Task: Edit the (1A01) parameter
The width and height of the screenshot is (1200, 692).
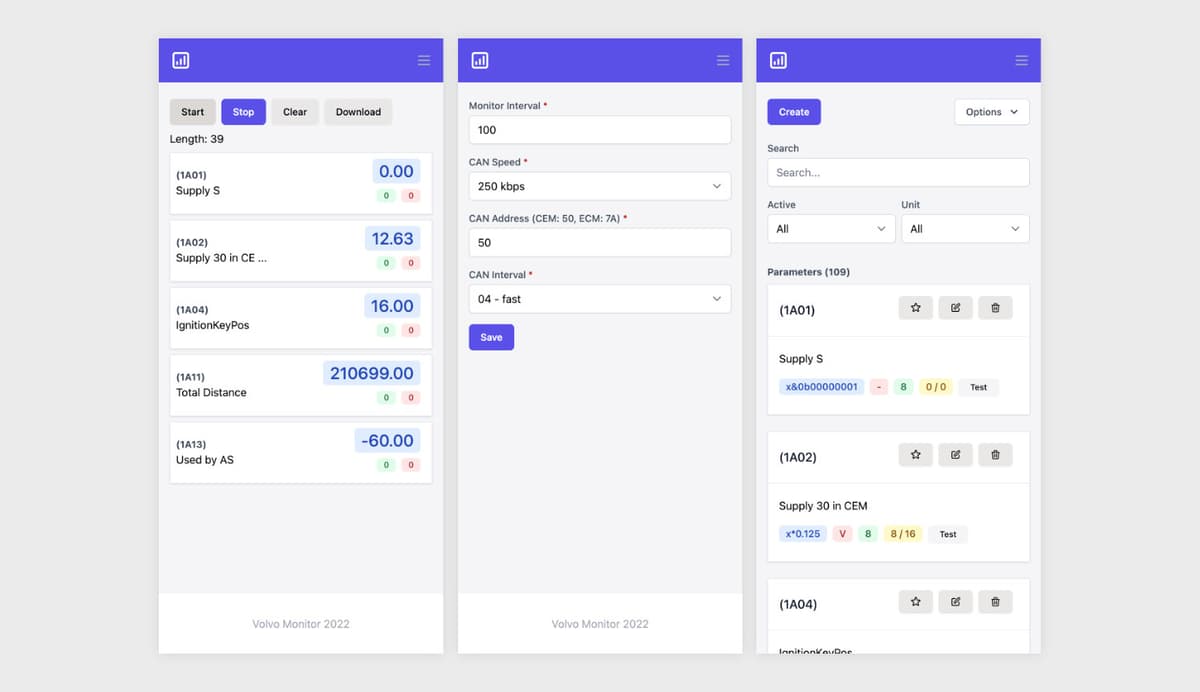Action: tap(955, 308)
